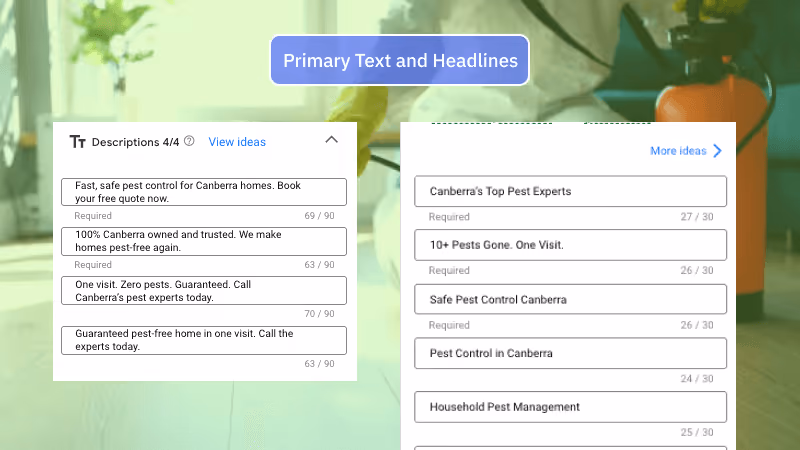The image size is (800, 450).
Task: Edit the "Household Pest Management" headline field
Action: coord(570,407)
